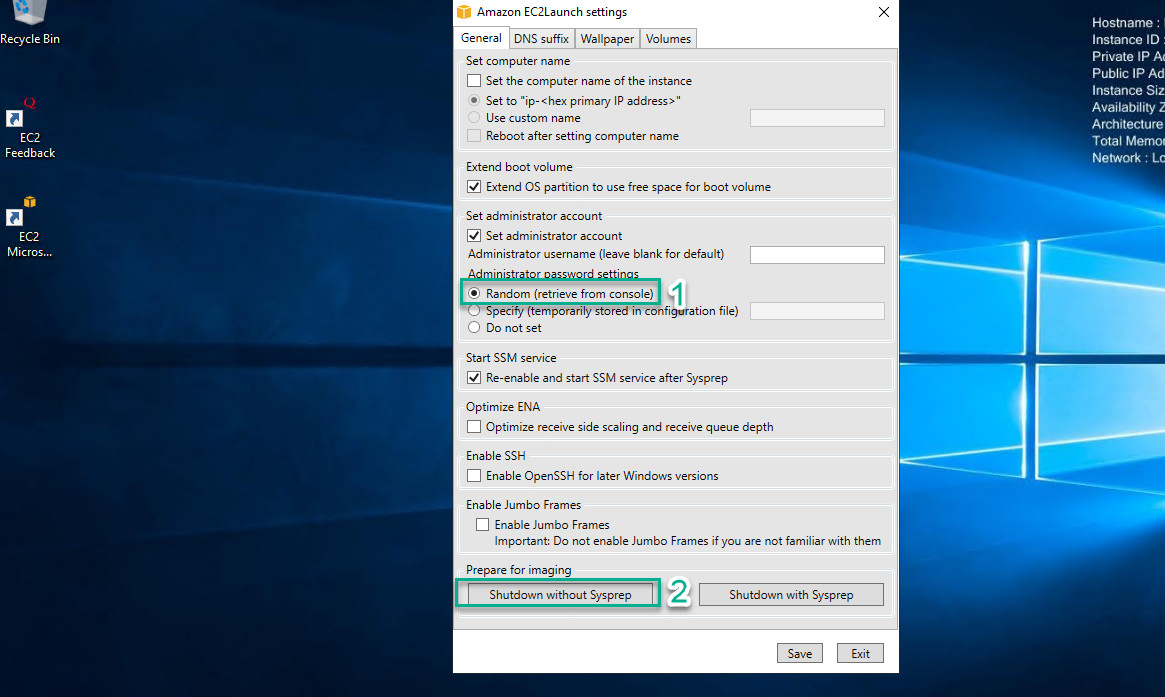The image size is (1165, 697).
Task: Switch to the General tab
Action: [481, 38]
